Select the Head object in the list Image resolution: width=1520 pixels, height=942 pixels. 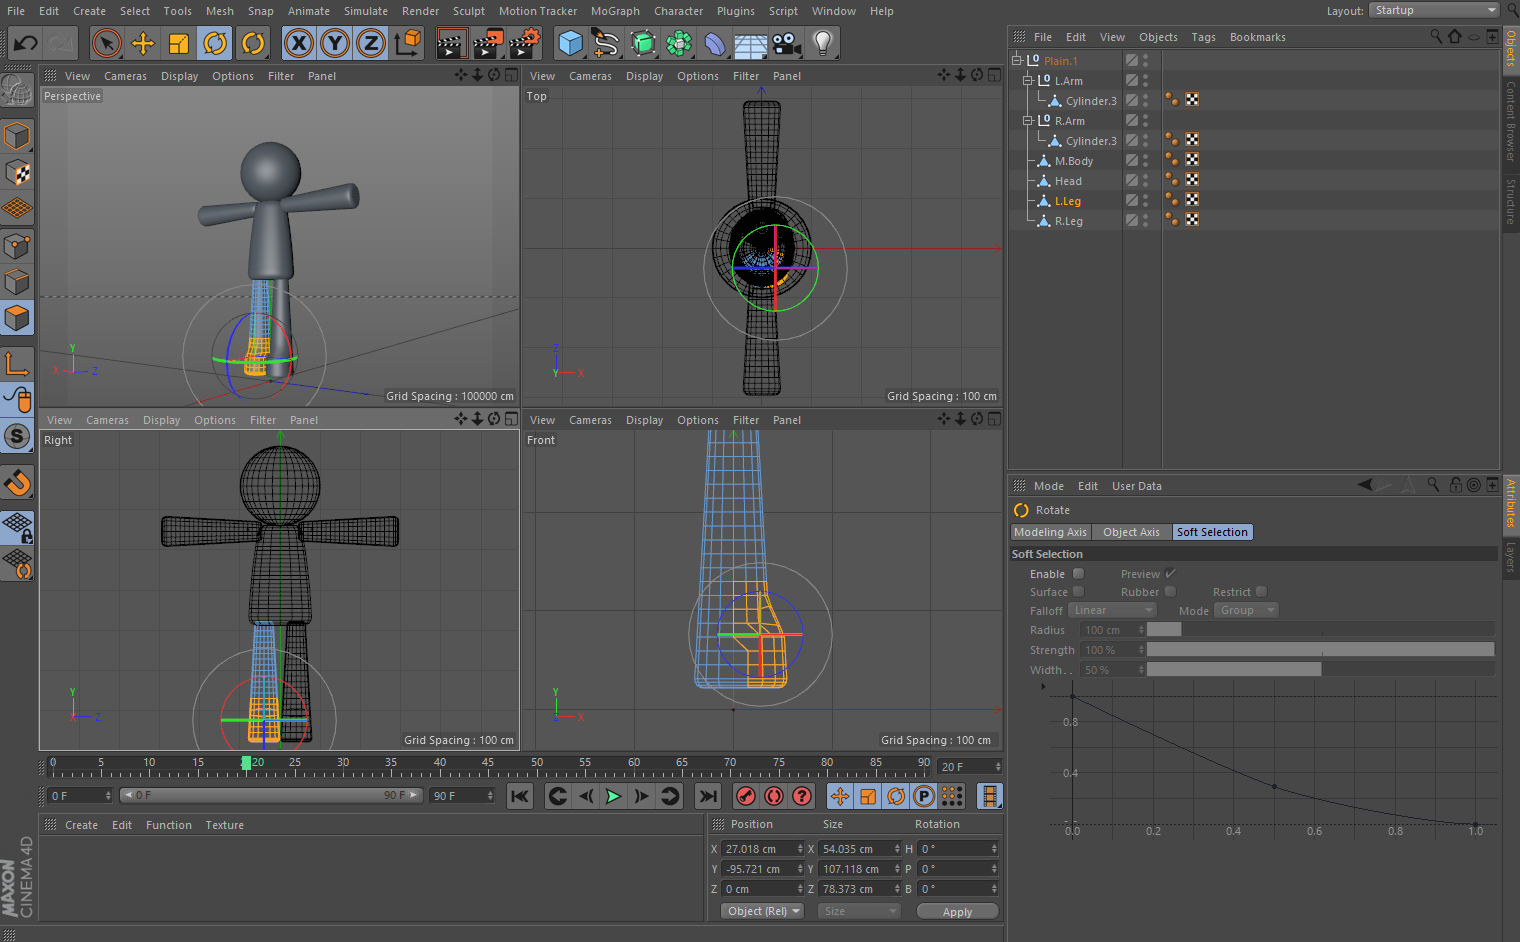1068,181
